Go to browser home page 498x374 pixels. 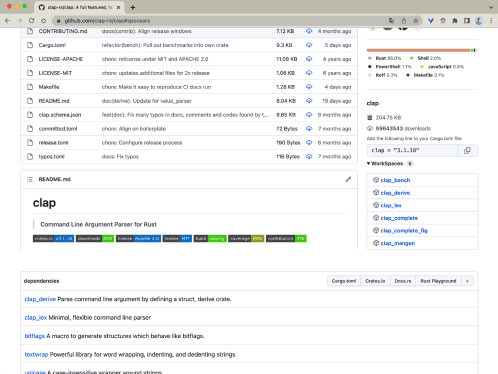click(x=43, y=21)
